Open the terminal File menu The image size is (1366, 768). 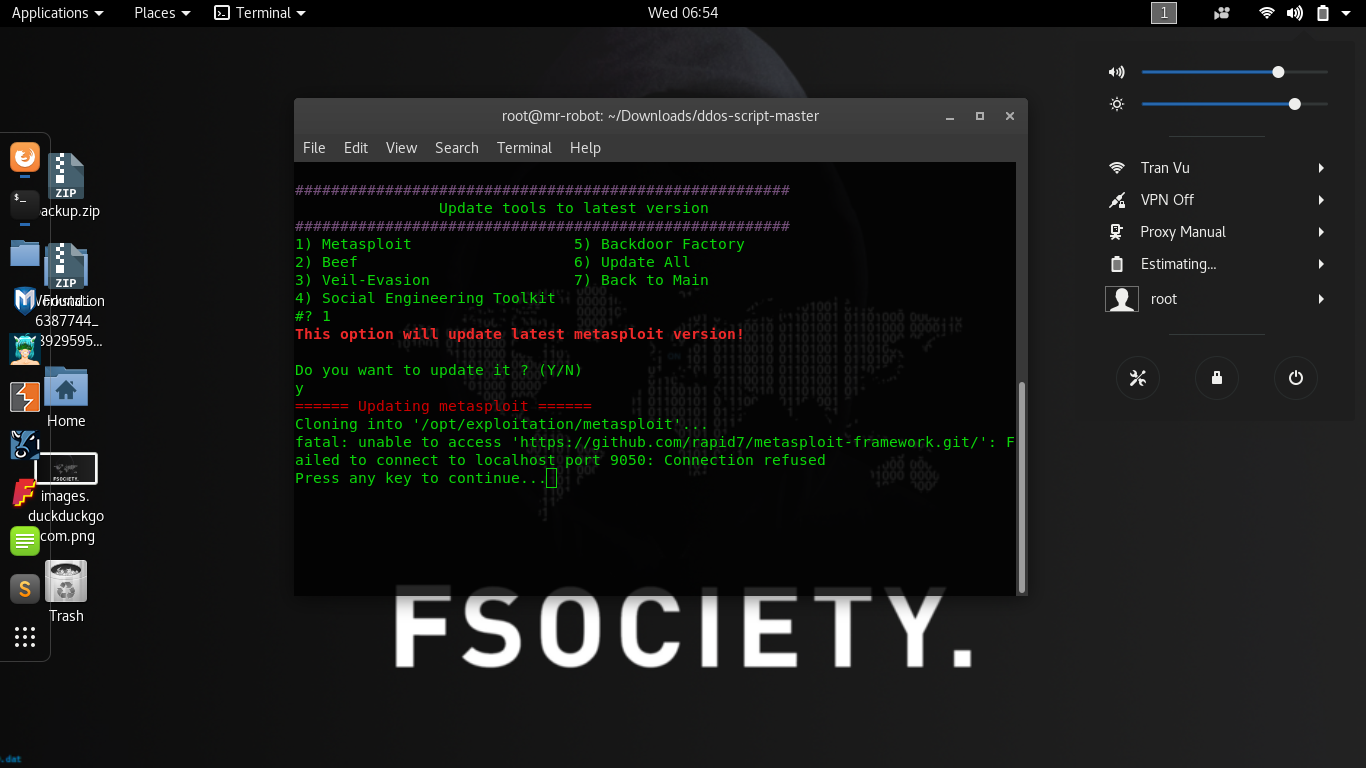pyautogui.click(x=314, y=147)
